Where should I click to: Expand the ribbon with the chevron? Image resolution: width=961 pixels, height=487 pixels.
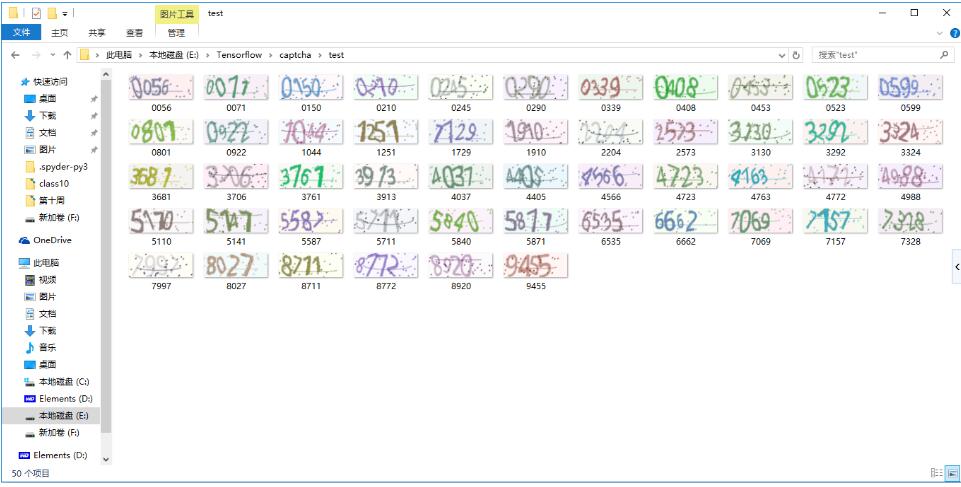pyautogui.click(x=939, y=33)
